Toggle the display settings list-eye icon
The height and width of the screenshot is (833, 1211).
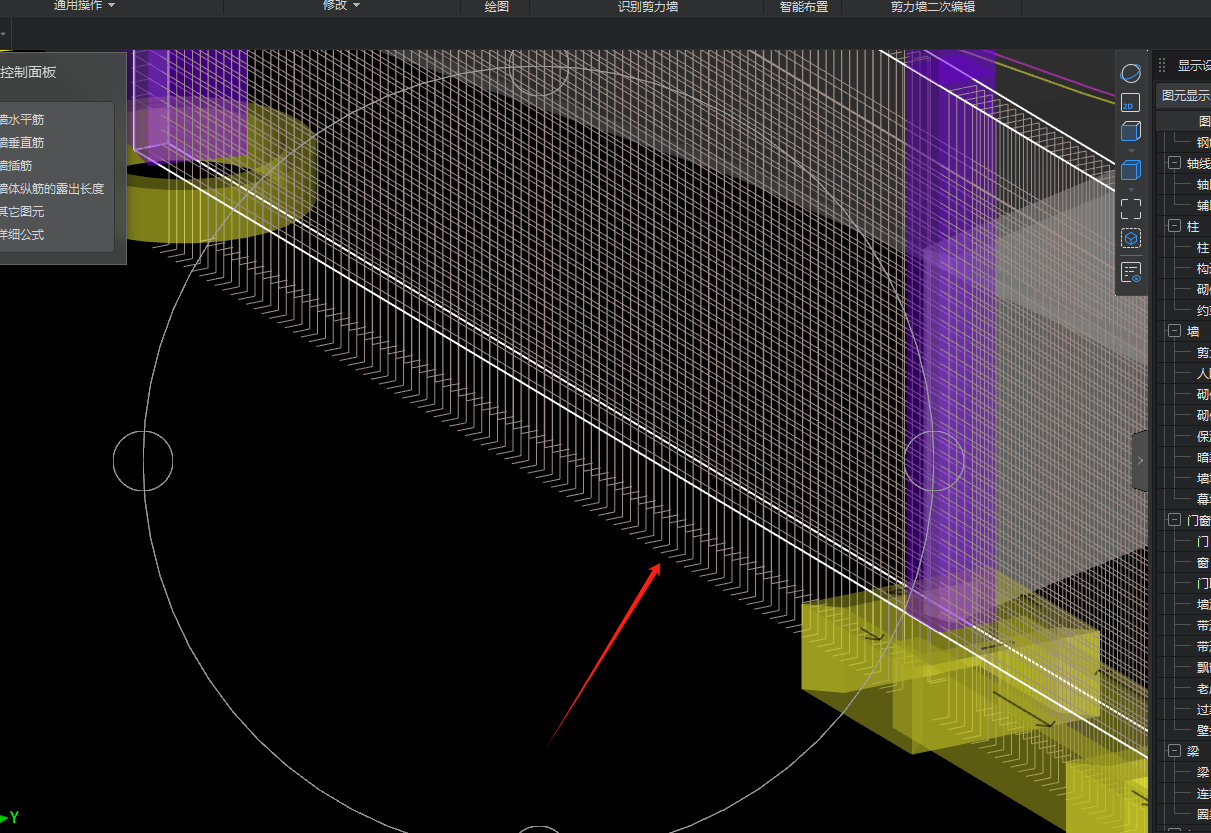click(x=1131, y=273)
